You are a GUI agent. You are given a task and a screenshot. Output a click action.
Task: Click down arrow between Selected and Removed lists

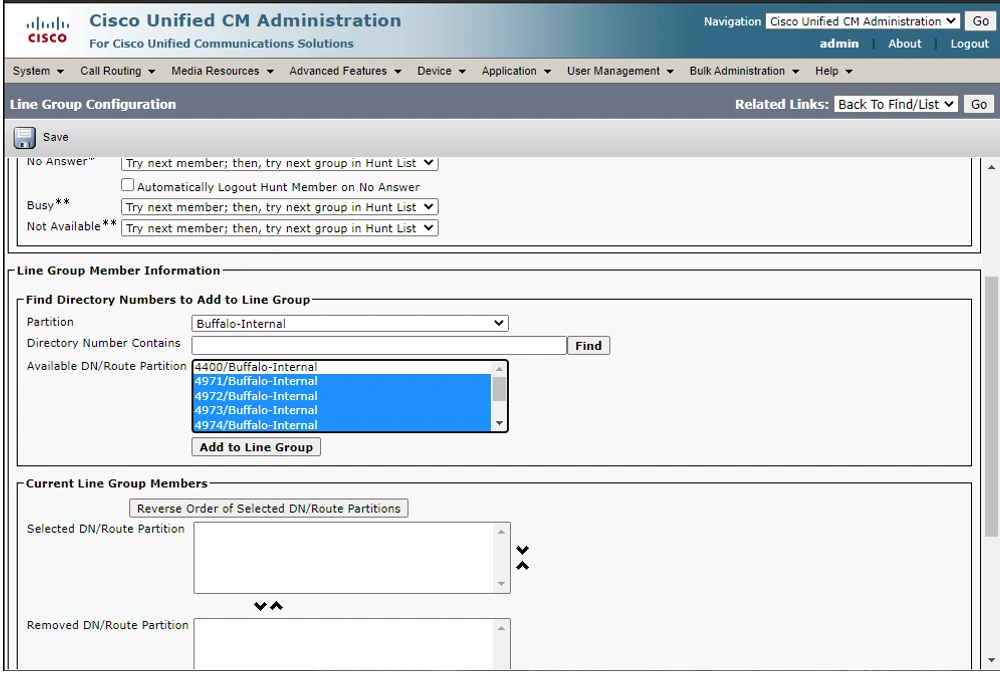[260, 606]
